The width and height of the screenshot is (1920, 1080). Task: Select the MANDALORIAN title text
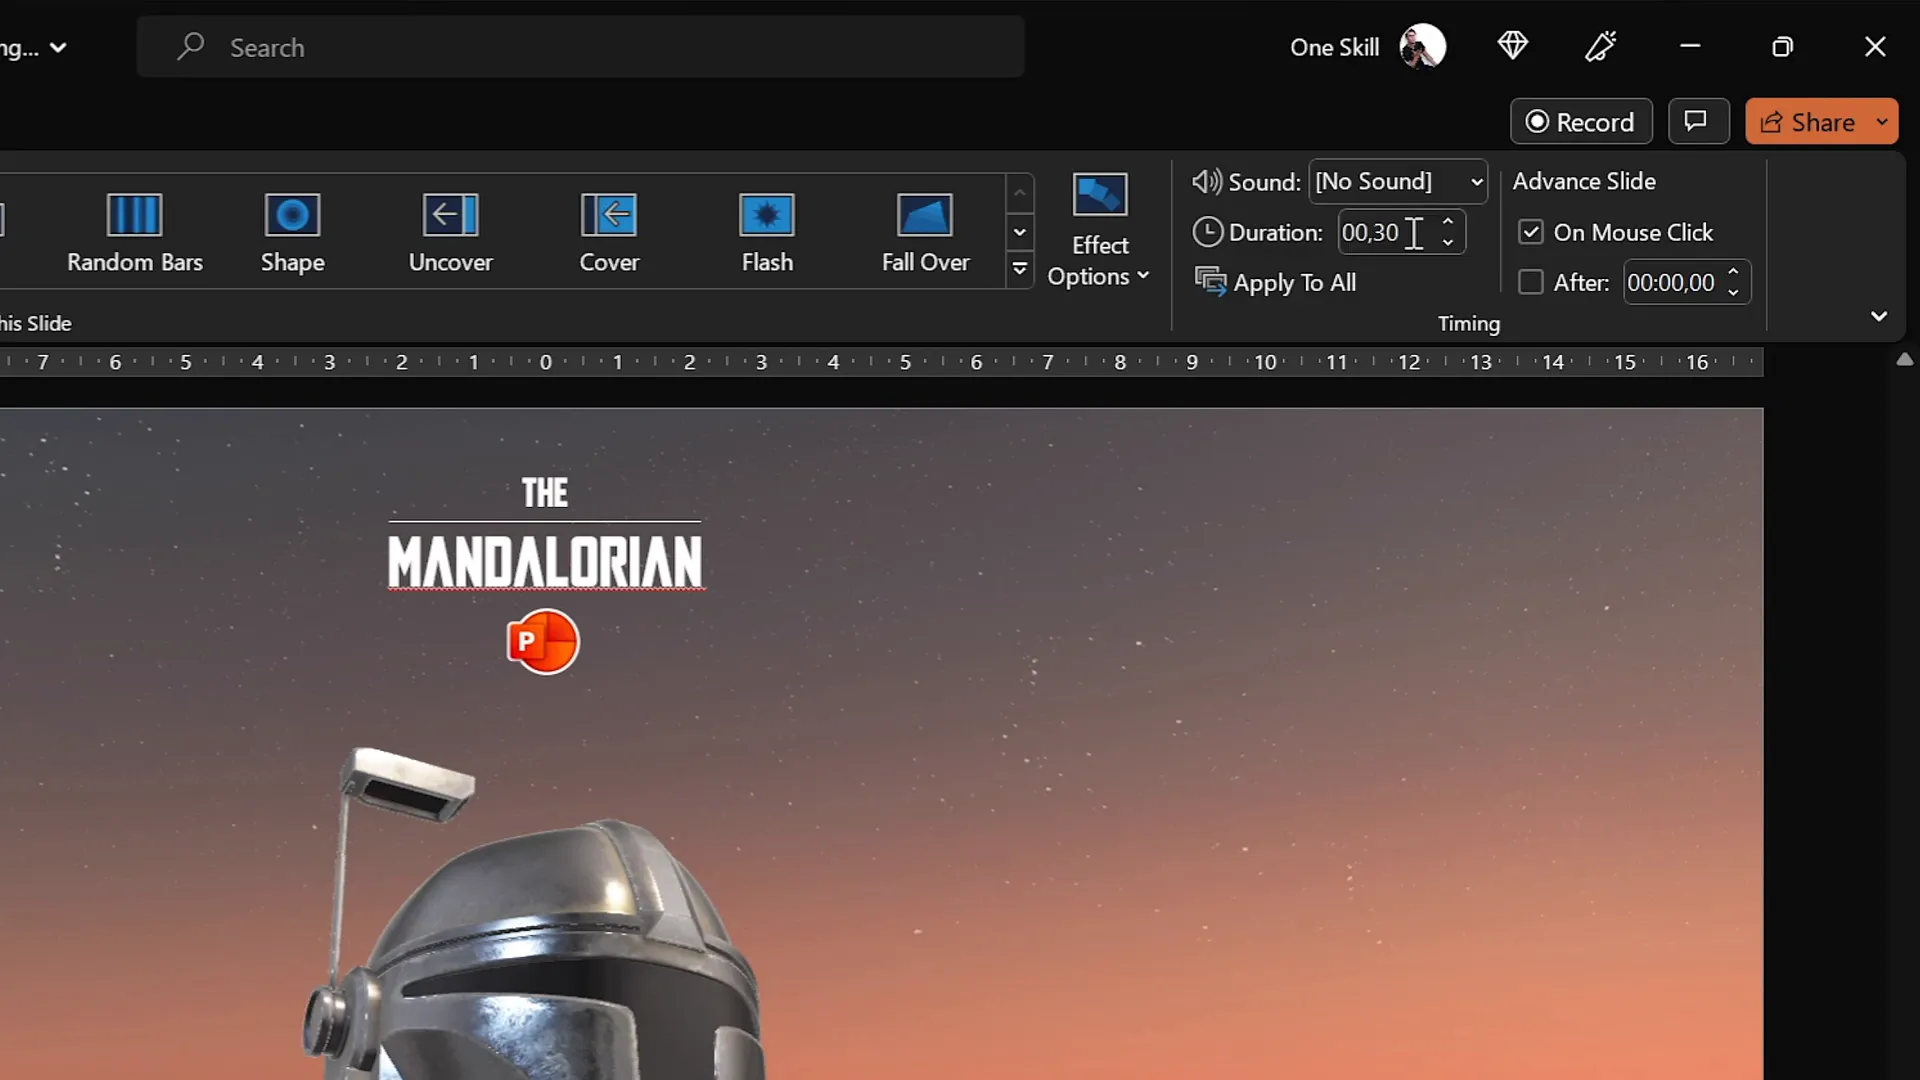click(x=545, y=561)
